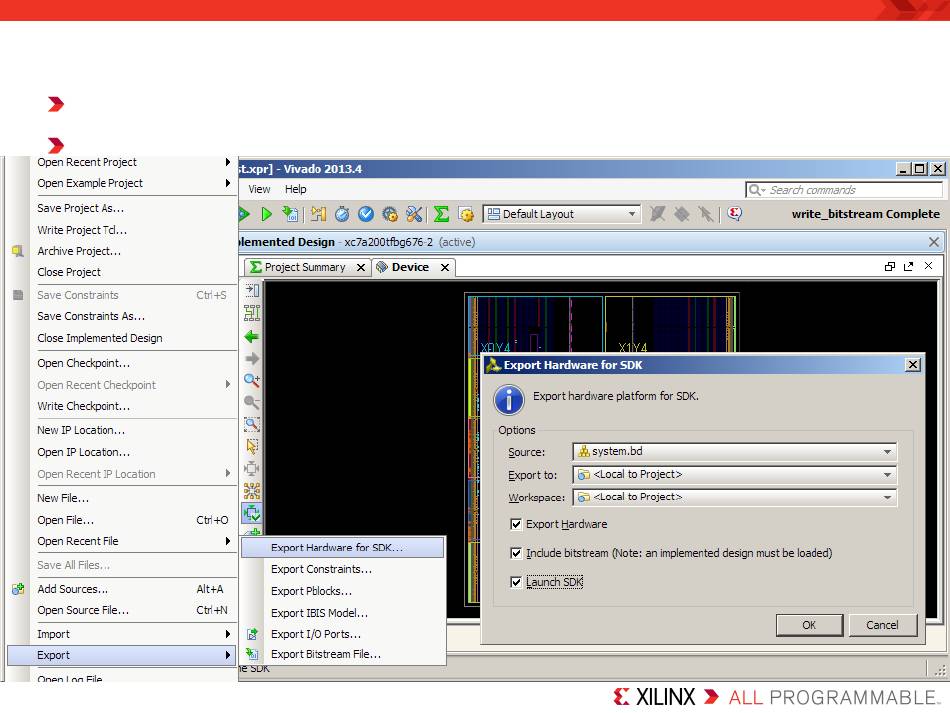The image size is (950, 713).
Task: Click the hierarchy layout icon in Device toolbar
Action: tap(251, 313)
